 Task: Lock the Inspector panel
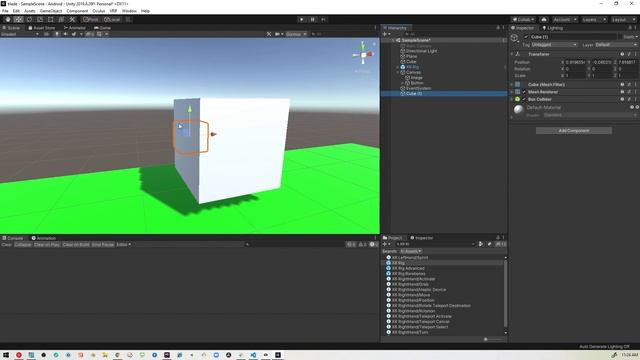click(630, 28)
